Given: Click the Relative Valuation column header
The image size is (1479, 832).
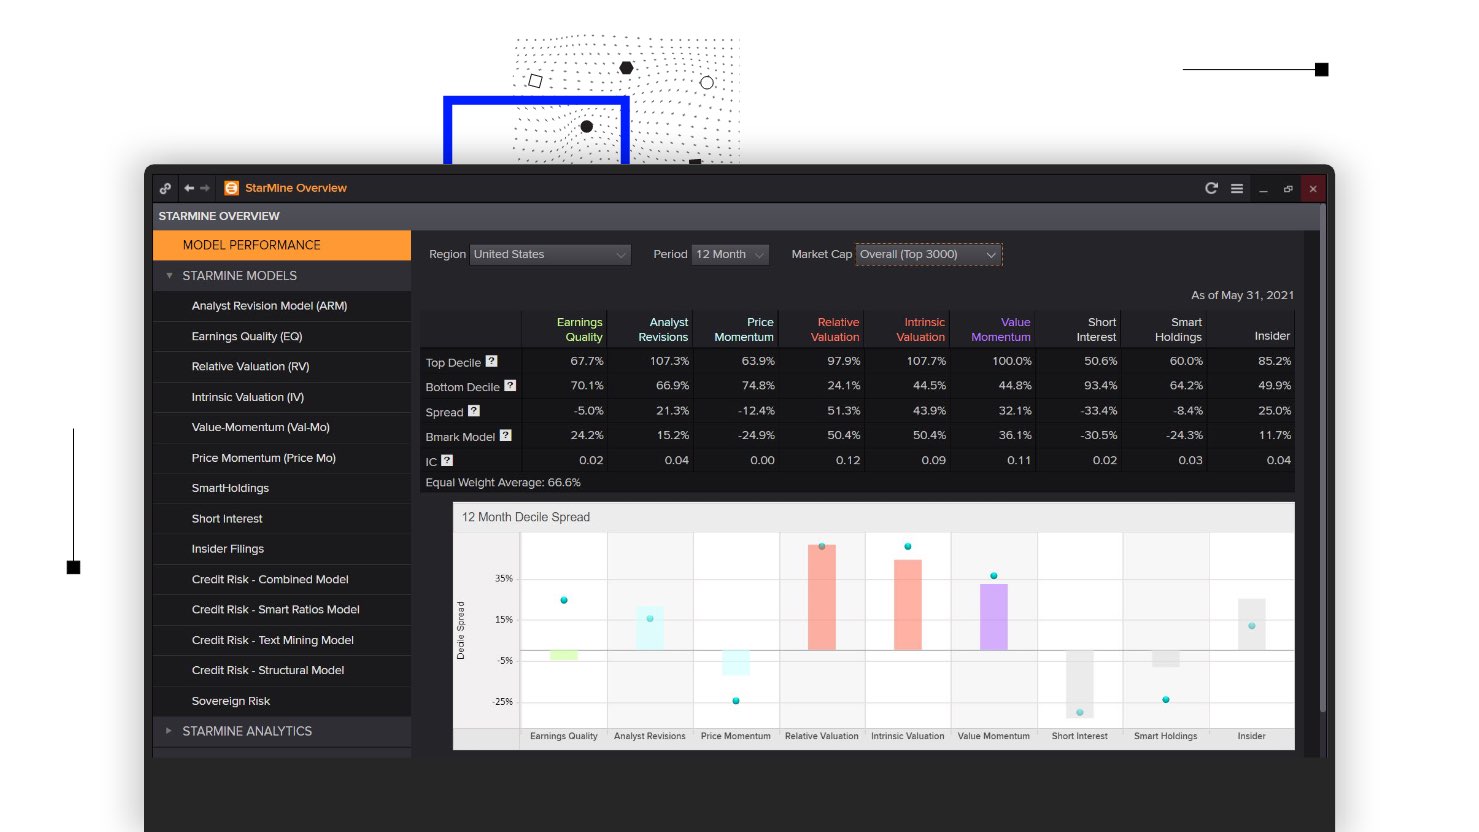Looking at the screenshot, I should click(835, 329).
